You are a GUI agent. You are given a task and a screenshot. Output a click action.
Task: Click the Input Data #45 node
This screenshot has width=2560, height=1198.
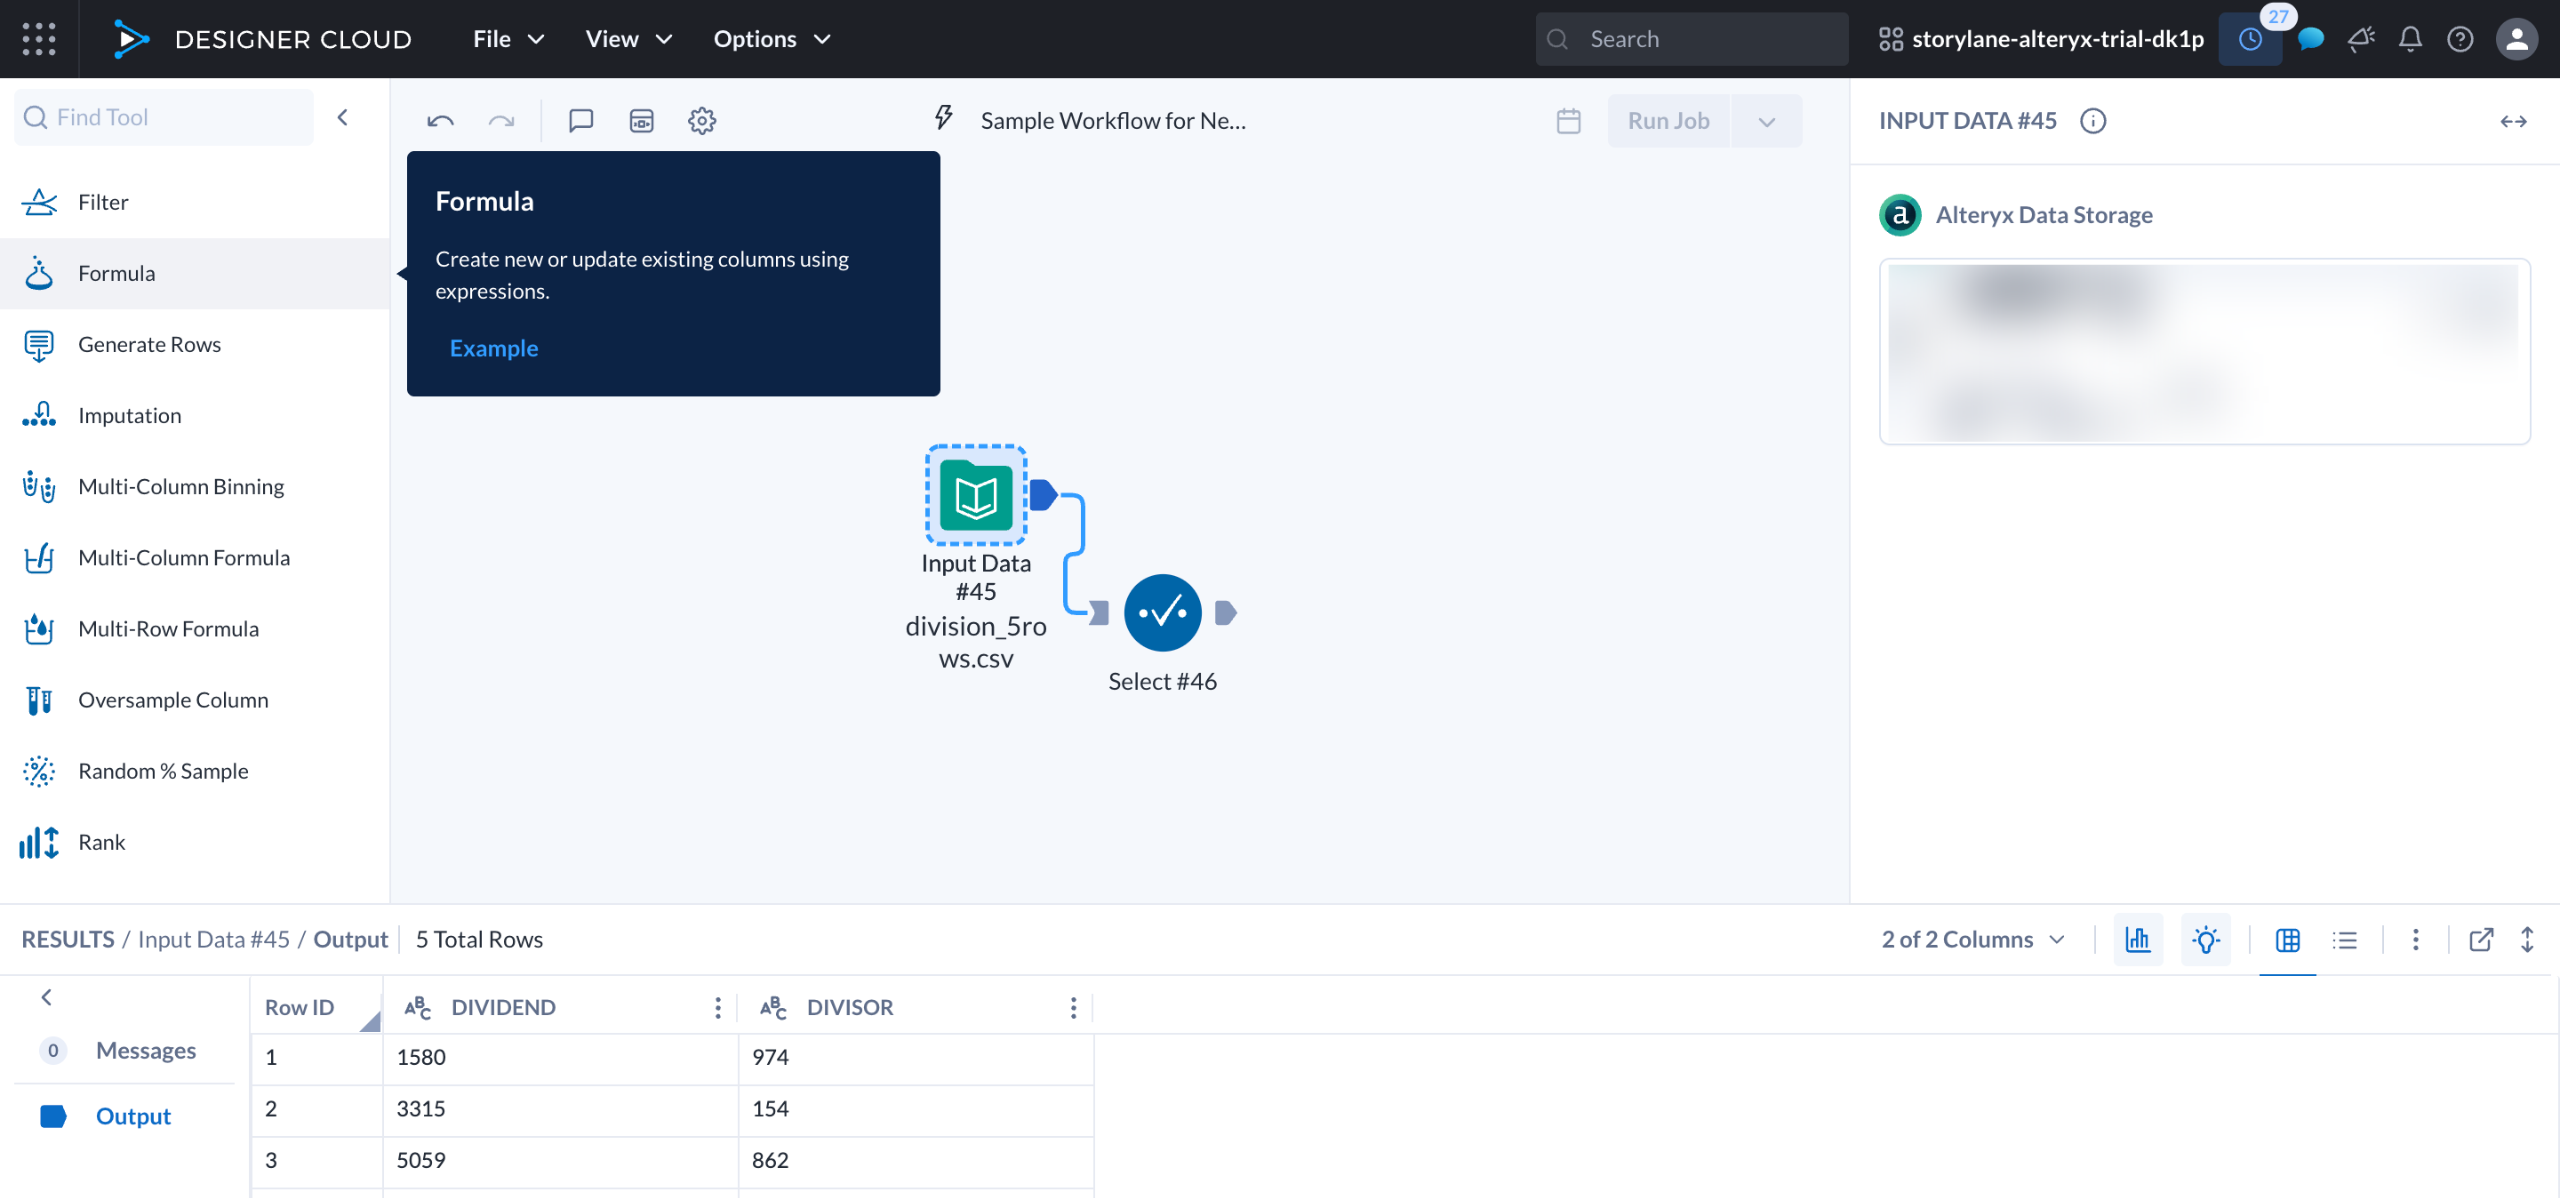click(976, 496)
